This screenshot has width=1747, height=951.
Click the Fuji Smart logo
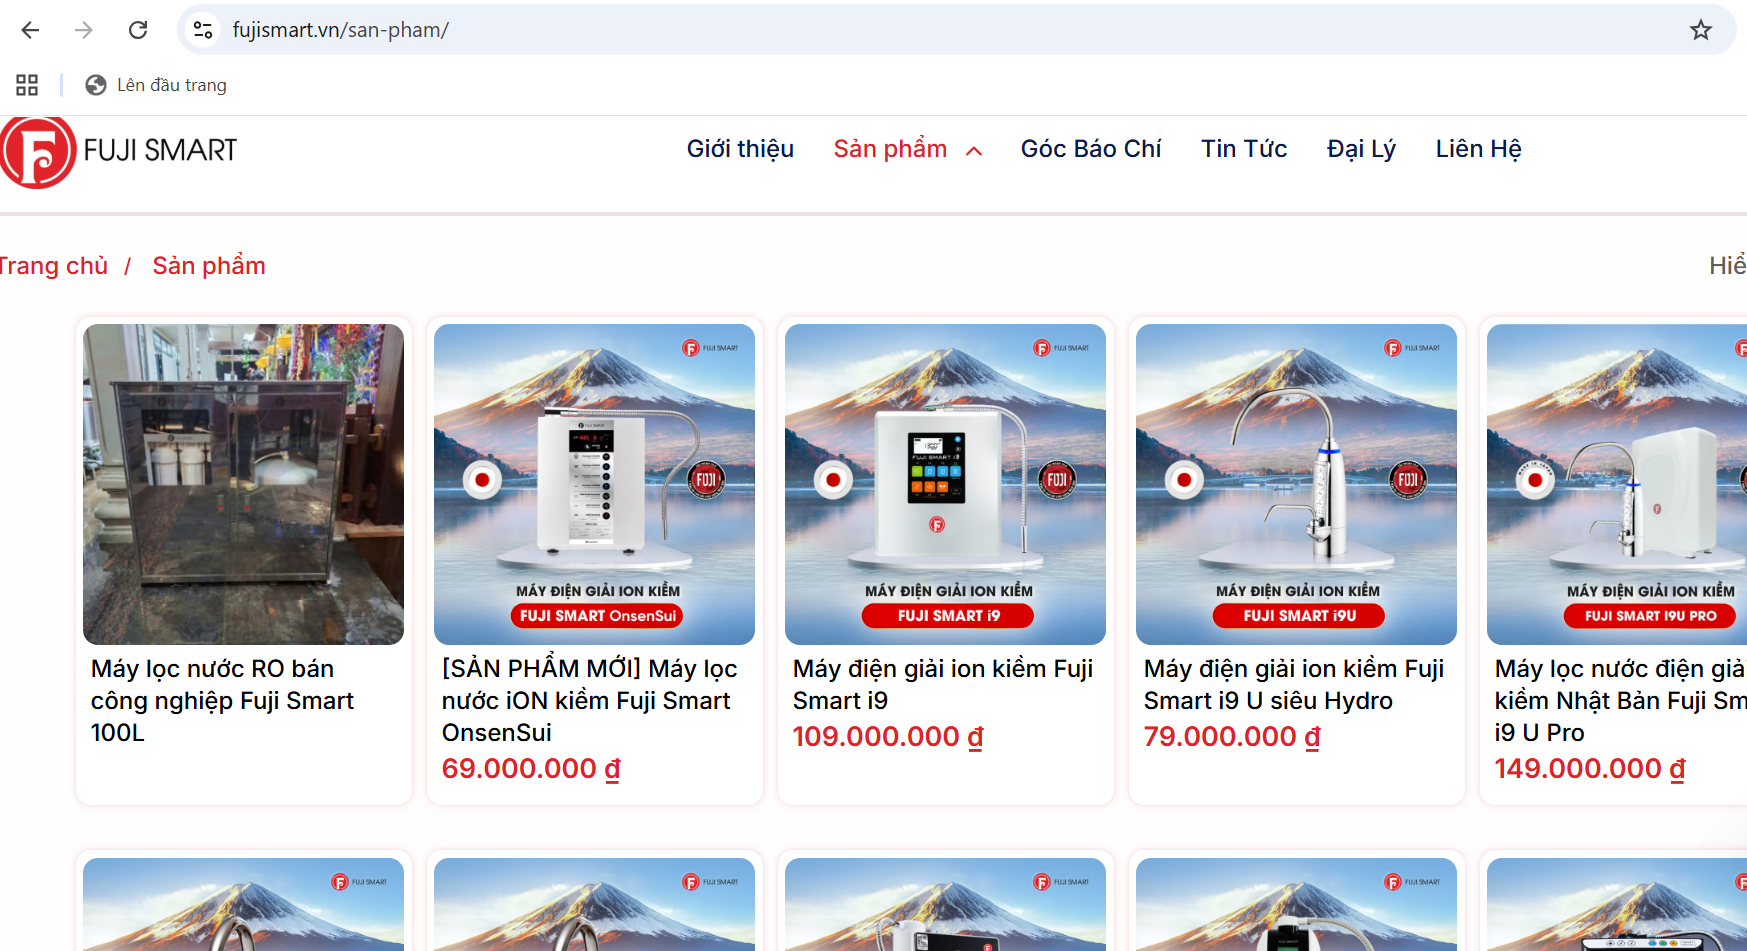pos(118,151)
